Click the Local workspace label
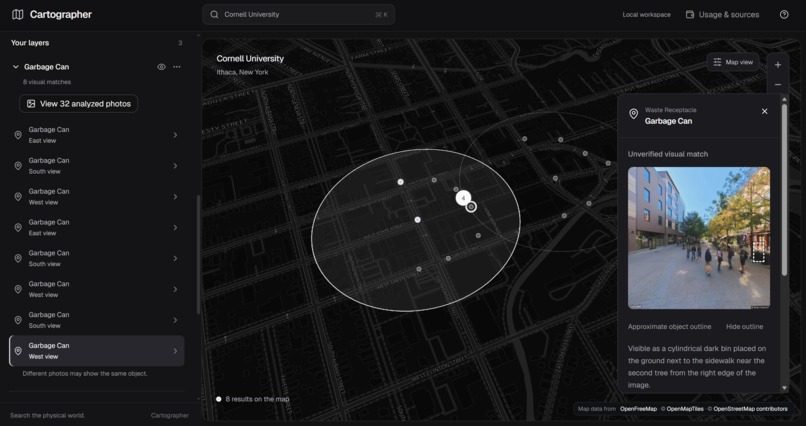Screen dimensions: 806x426 646,14
